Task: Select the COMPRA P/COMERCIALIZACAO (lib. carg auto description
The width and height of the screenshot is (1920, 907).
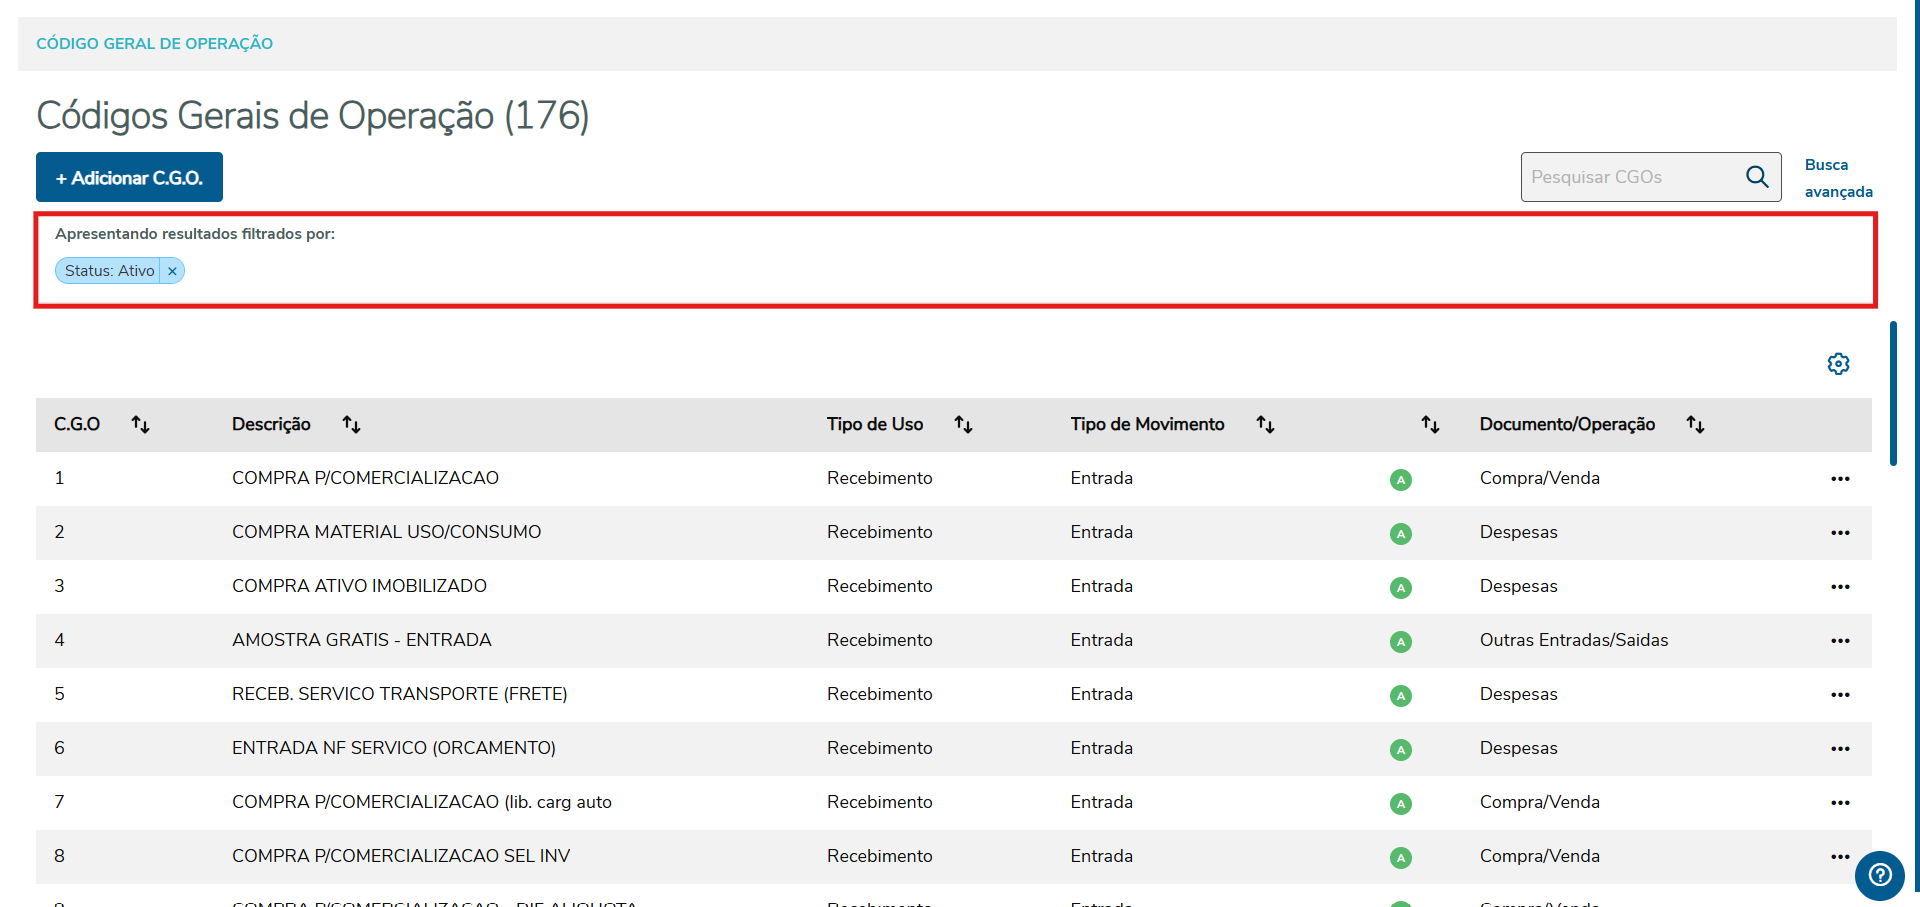Action: point(421,802)
